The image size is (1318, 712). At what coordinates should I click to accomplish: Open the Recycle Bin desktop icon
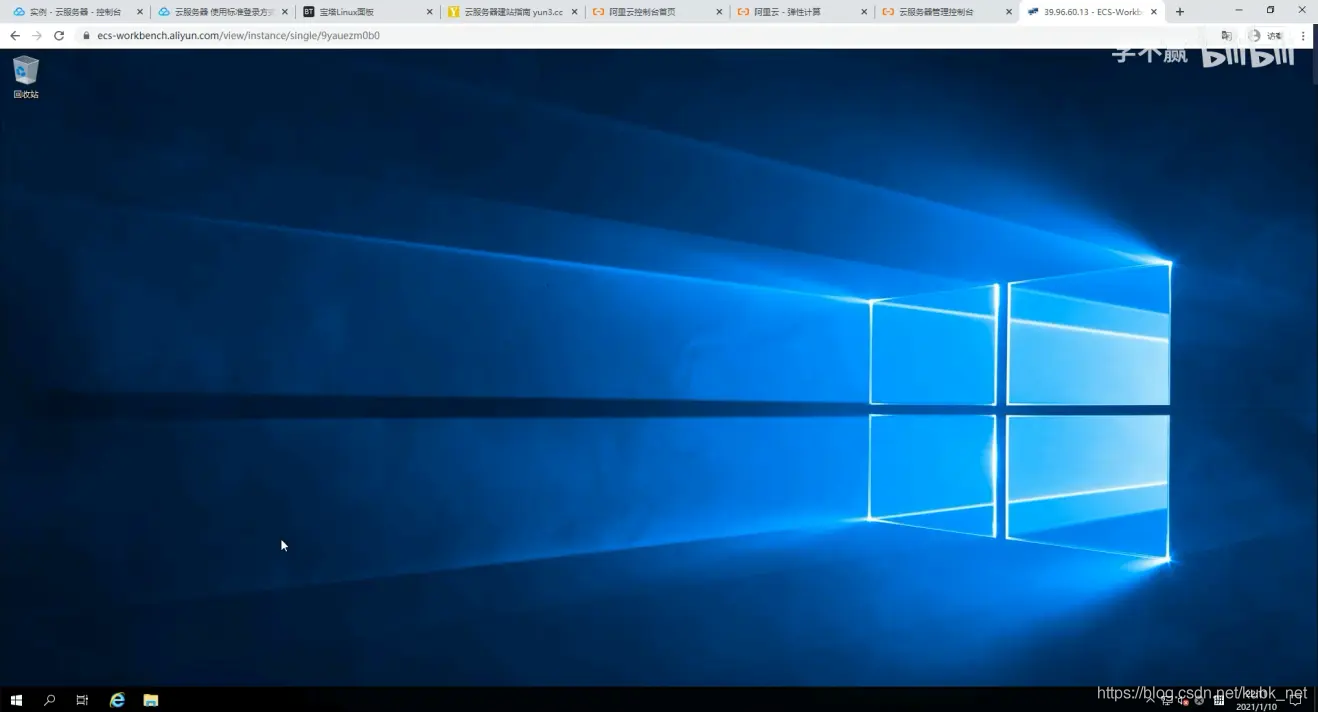25,76
